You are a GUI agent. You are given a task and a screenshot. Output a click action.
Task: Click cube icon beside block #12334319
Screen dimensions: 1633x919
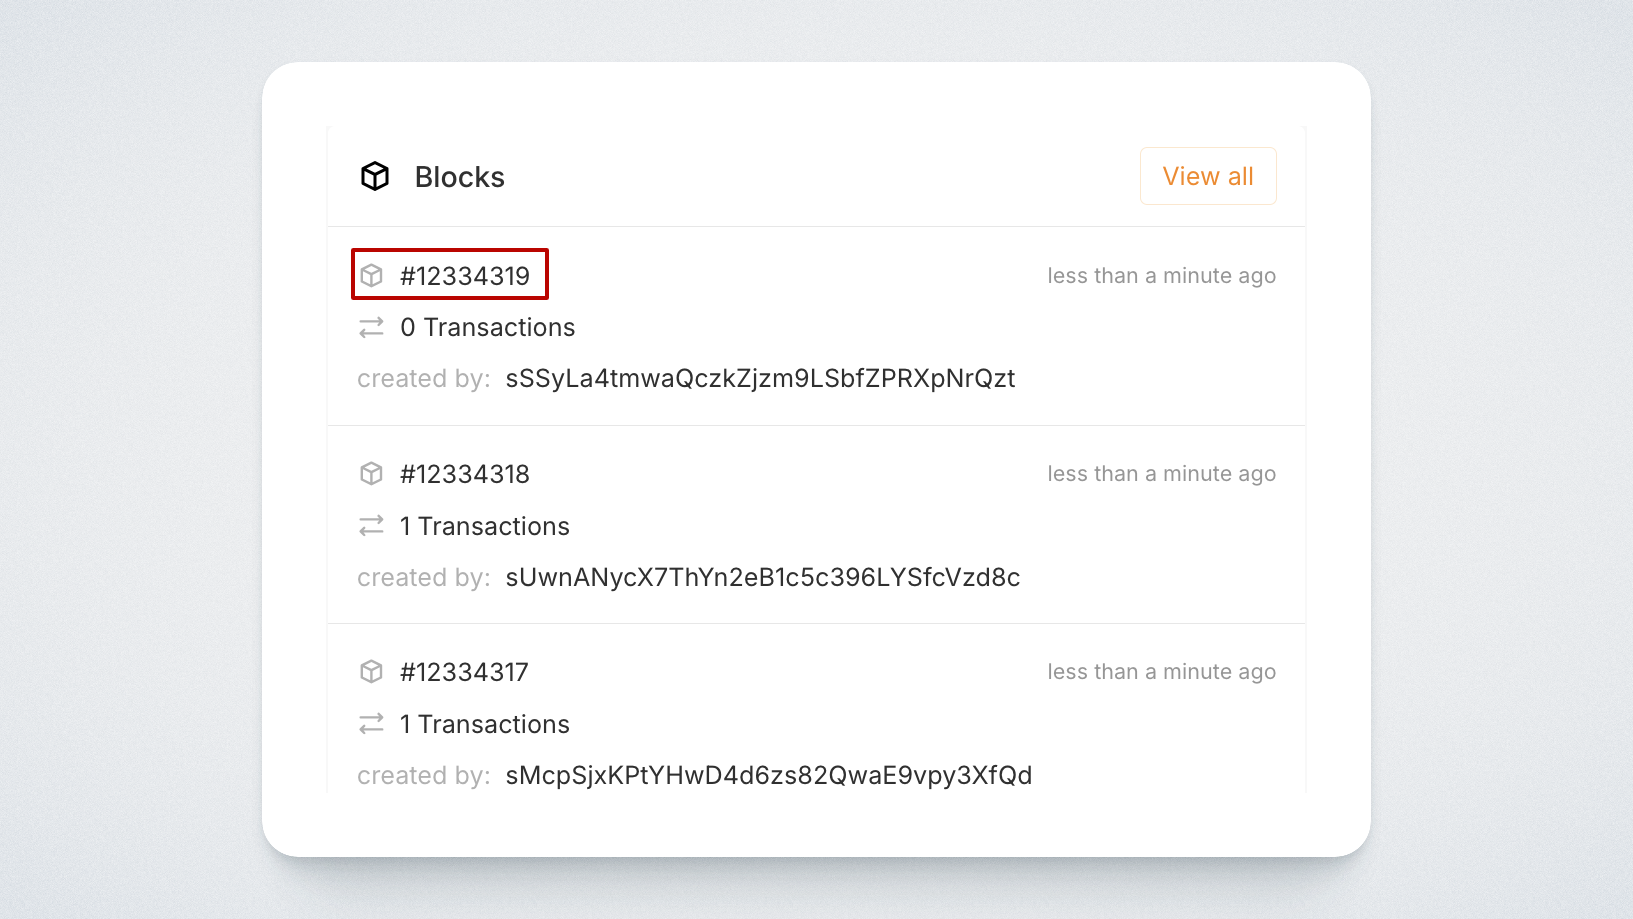(x=372, y=276)
